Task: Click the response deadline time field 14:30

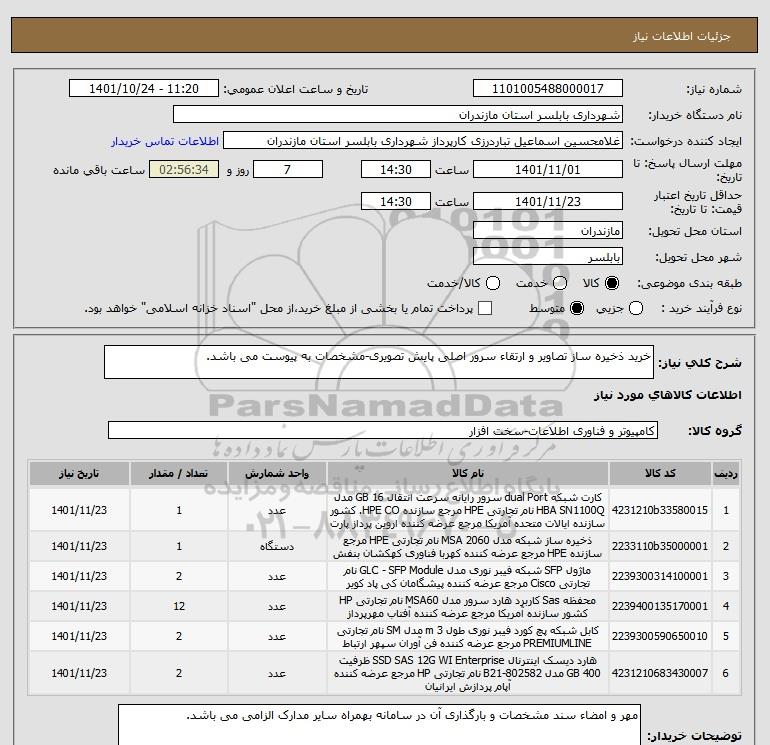Action: [x=396, y=170]
